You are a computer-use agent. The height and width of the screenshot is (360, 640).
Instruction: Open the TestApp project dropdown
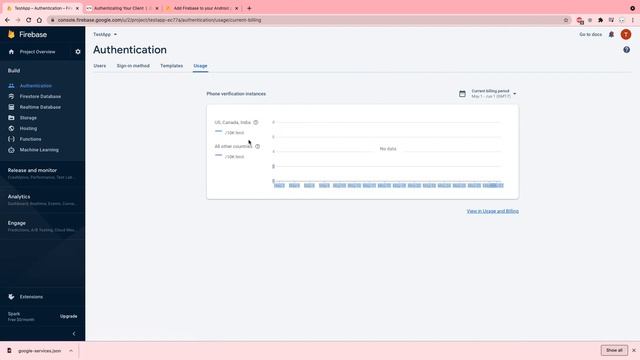point(105,34)
